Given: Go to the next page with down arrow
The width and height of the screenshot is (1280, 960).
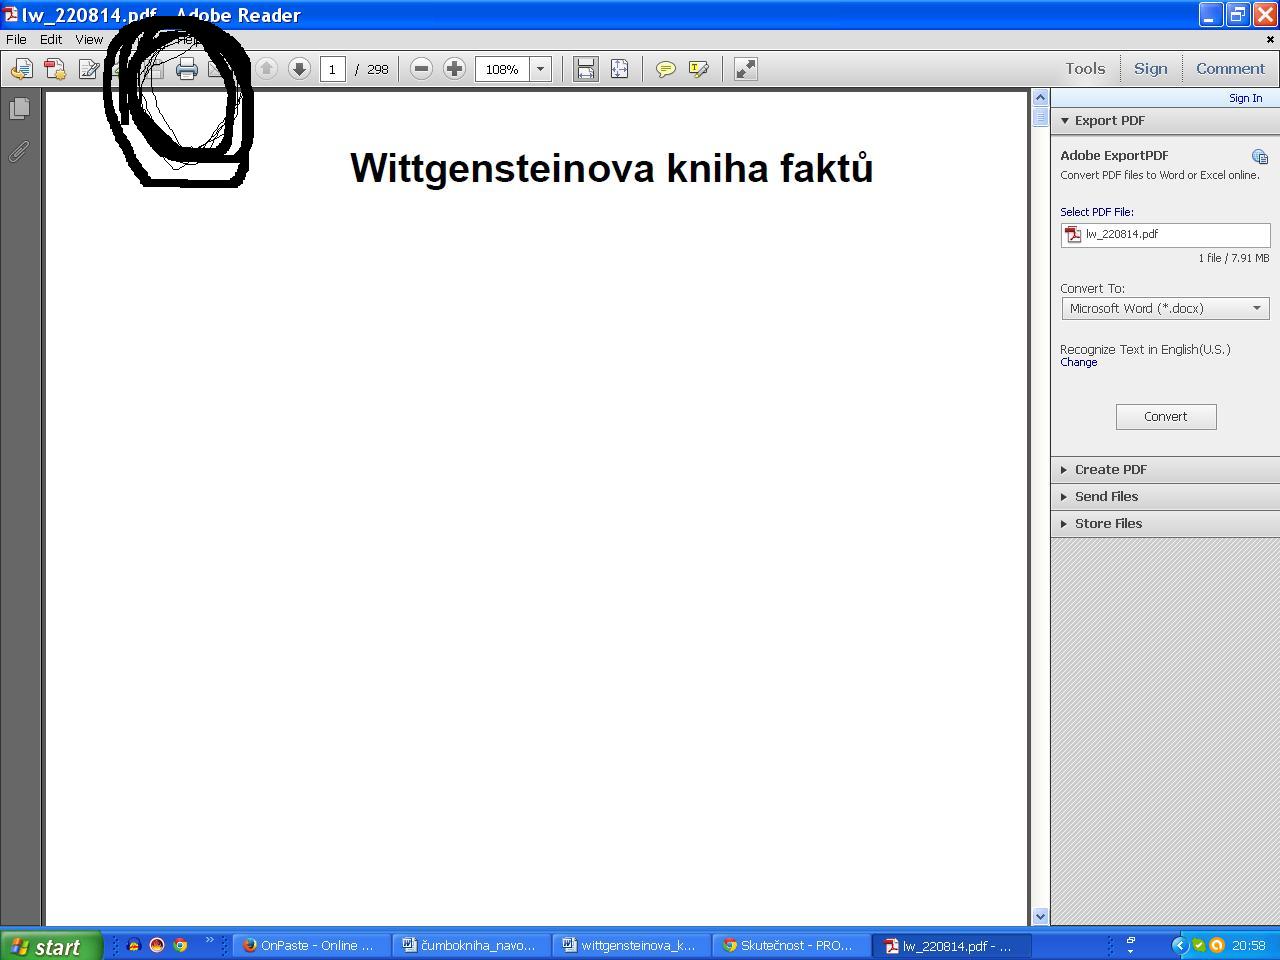Looking at the screenshot, I should [x=299, y=69].
